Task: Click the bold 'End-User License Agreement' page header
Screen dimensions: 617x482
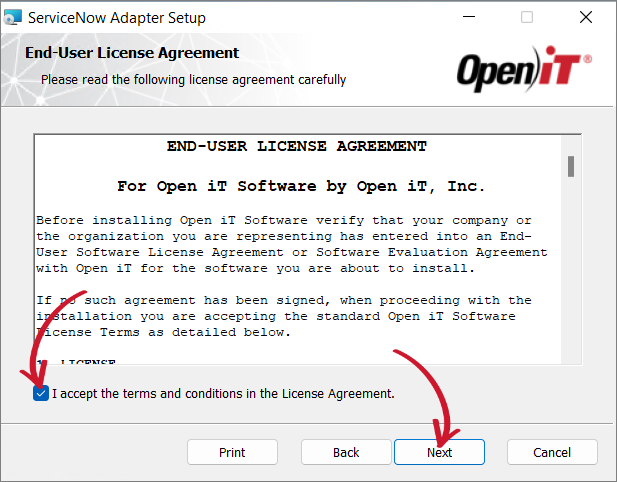Action: coord(132,53)
